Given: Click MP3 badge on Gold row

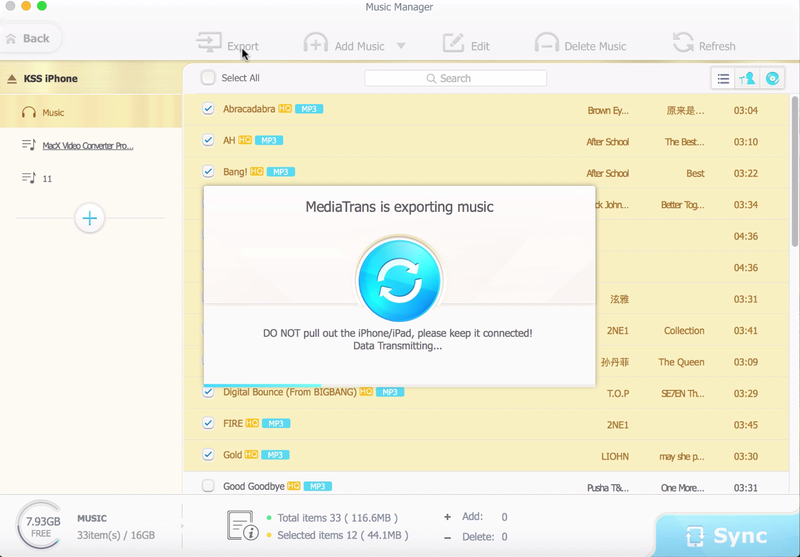Looking at the screenshot, I should click(x=275, y=455).
